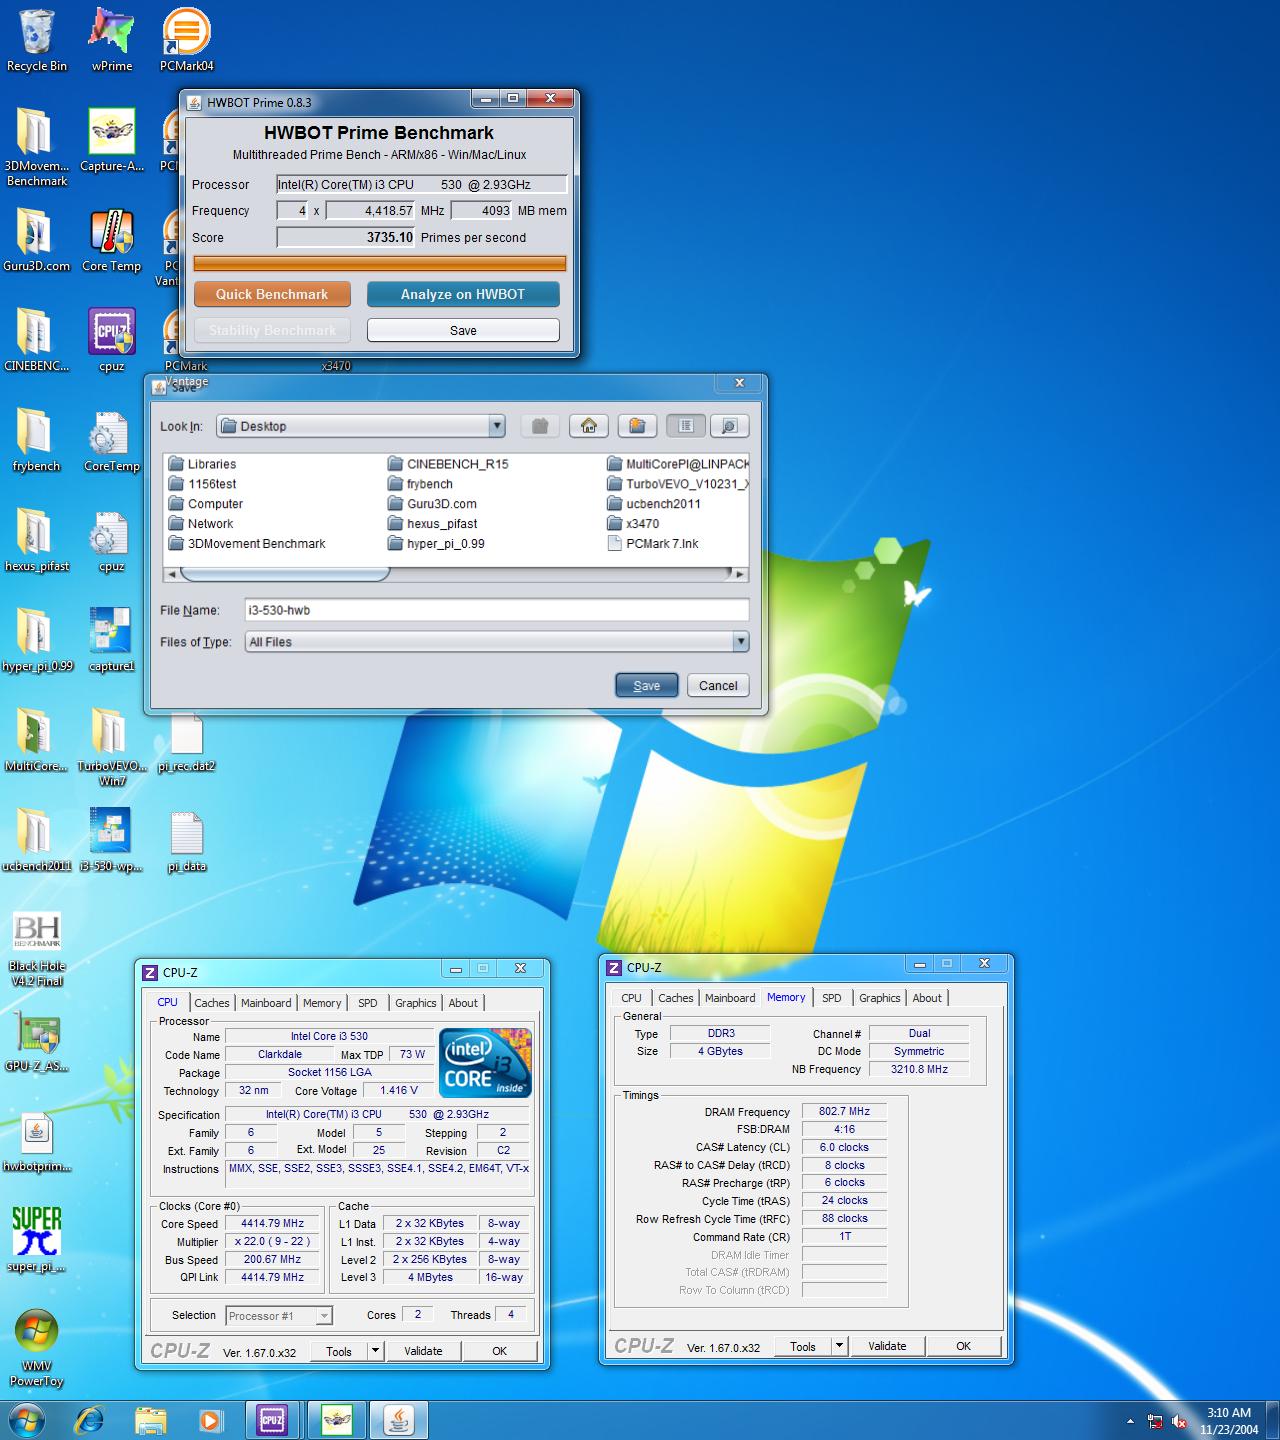Select CPU tab in right CPU-Z window
The height and width of the screenshot is (1440, 1280).
[x=631, y=998]
